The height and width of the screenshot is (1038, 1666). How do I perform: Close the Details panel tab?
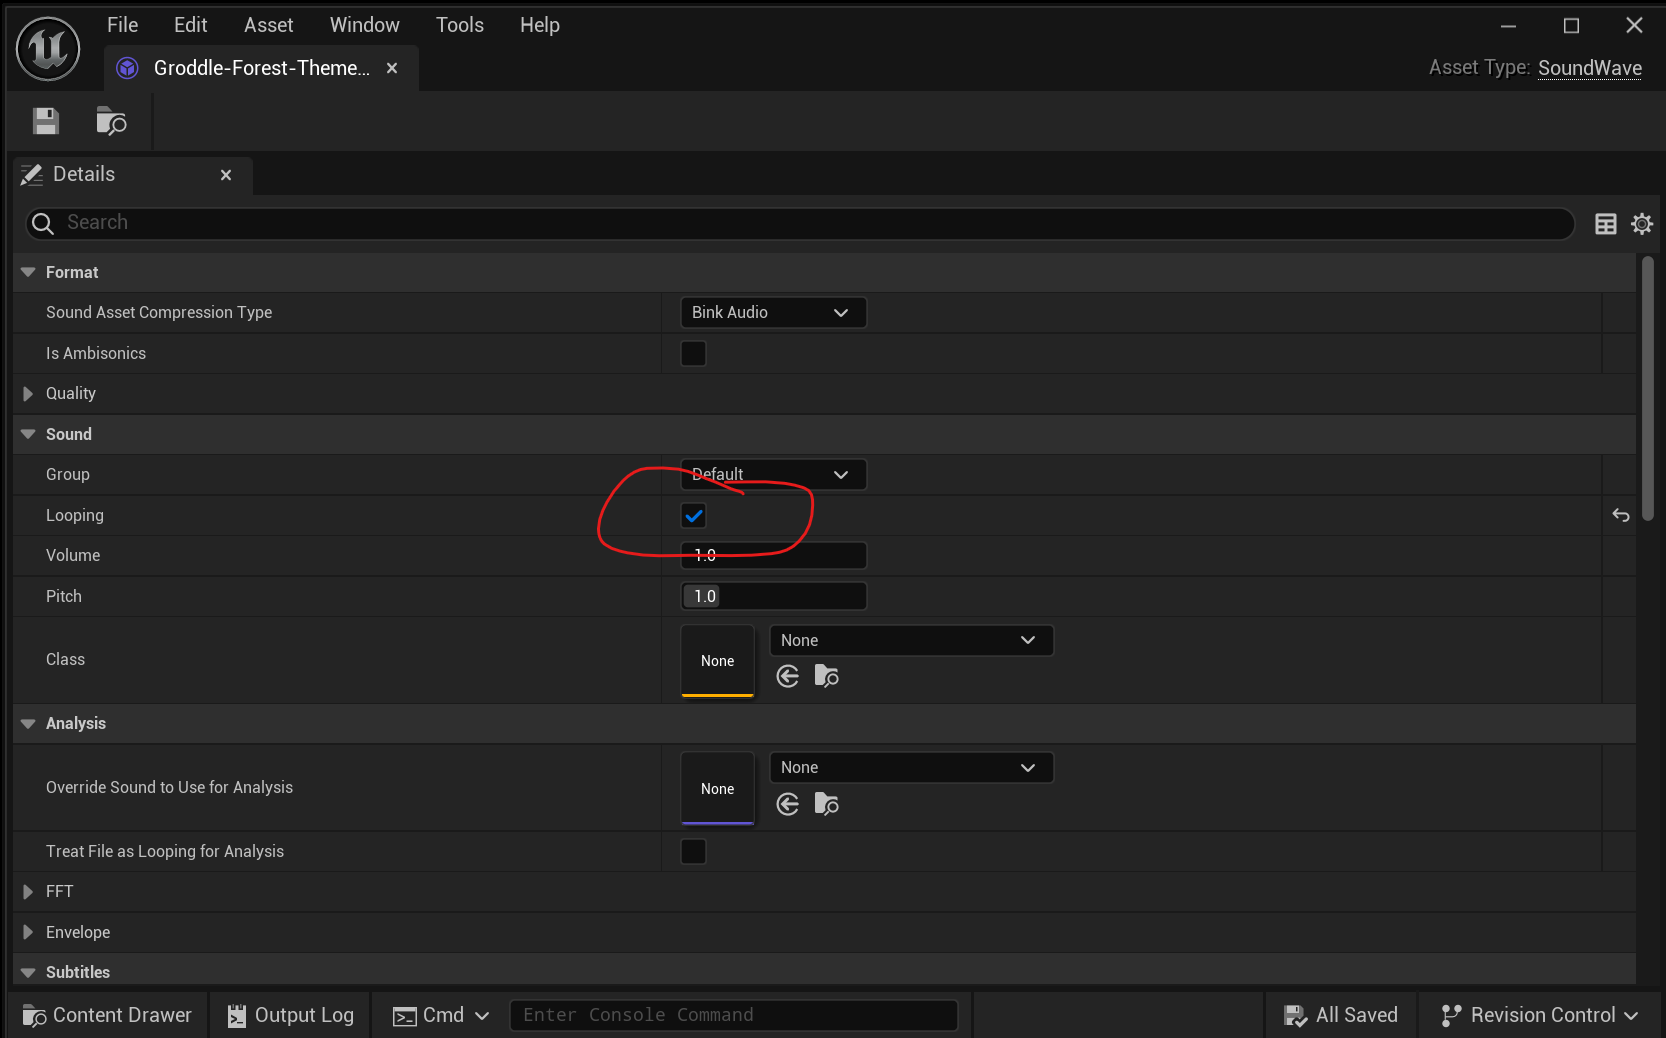point(226,175)
